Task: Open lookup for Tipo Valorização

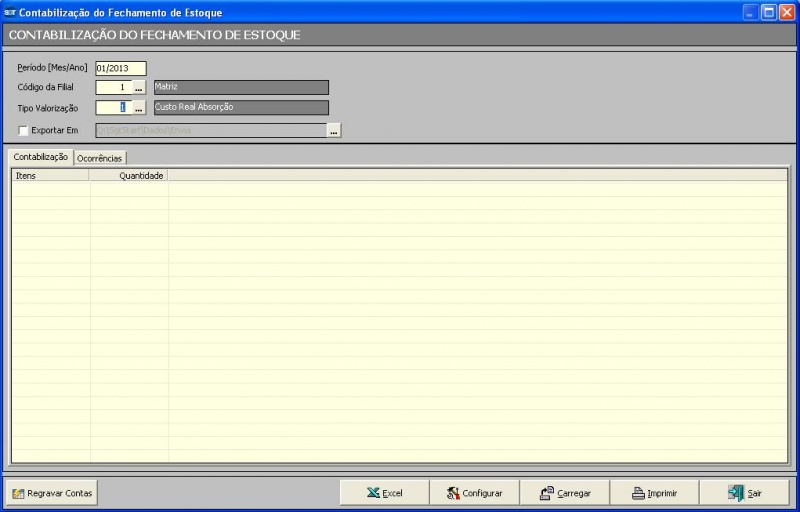Action: pos(139,107)
